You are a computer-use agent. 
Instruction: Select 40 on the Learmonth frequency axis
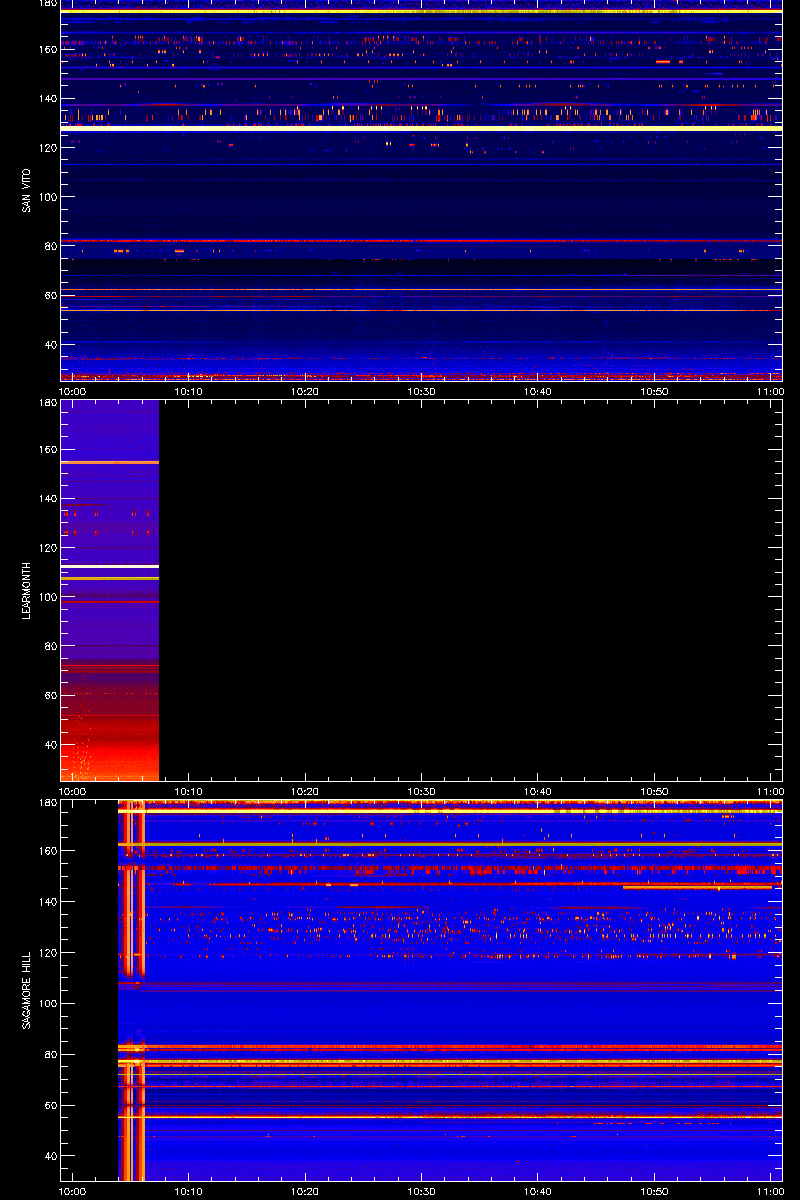[x=49, y=745]
